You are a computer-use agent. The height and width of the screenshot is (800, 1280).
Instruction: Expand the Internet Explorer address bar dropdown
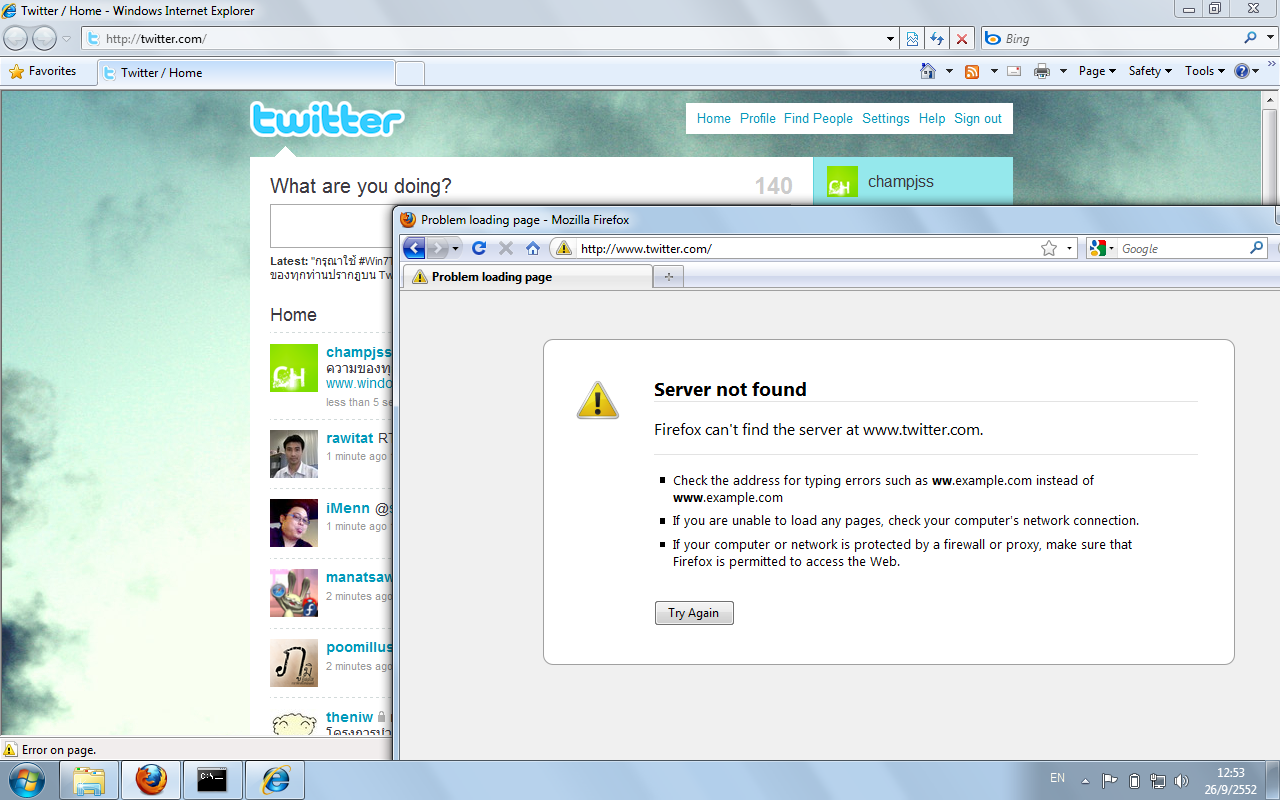pyautogui.click(x=891, y=39)
